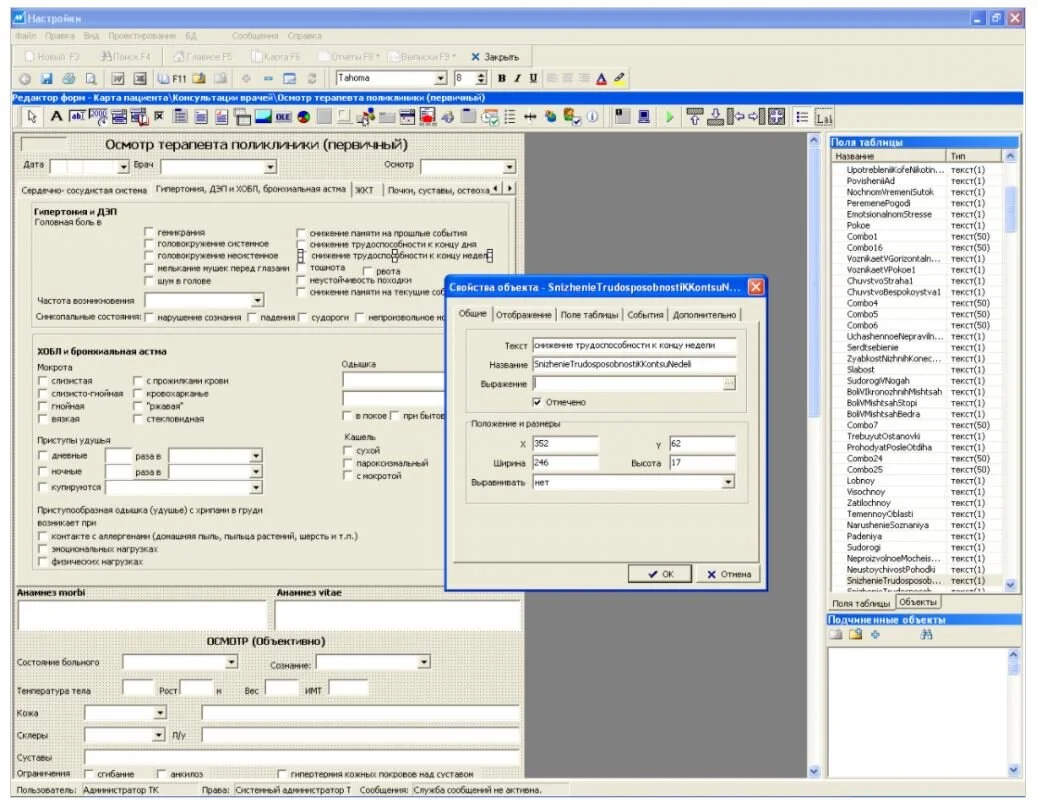Screen dimensions: 1038x806
Task: Click the binoculars search icon in Подчиненные объекты
Action: [926, 635]
